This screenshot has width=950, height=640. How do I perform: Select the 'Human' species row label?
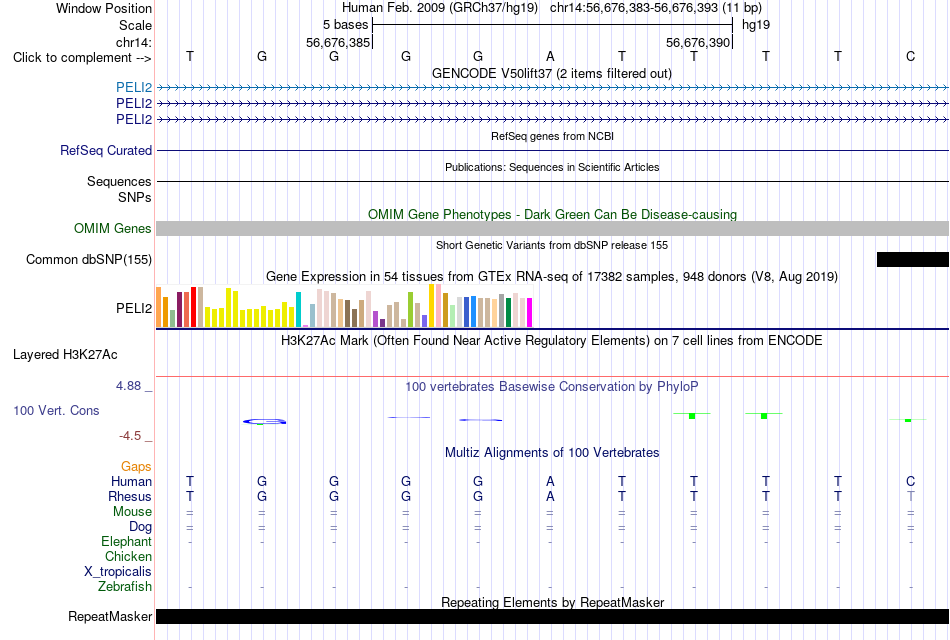point(131,481)
